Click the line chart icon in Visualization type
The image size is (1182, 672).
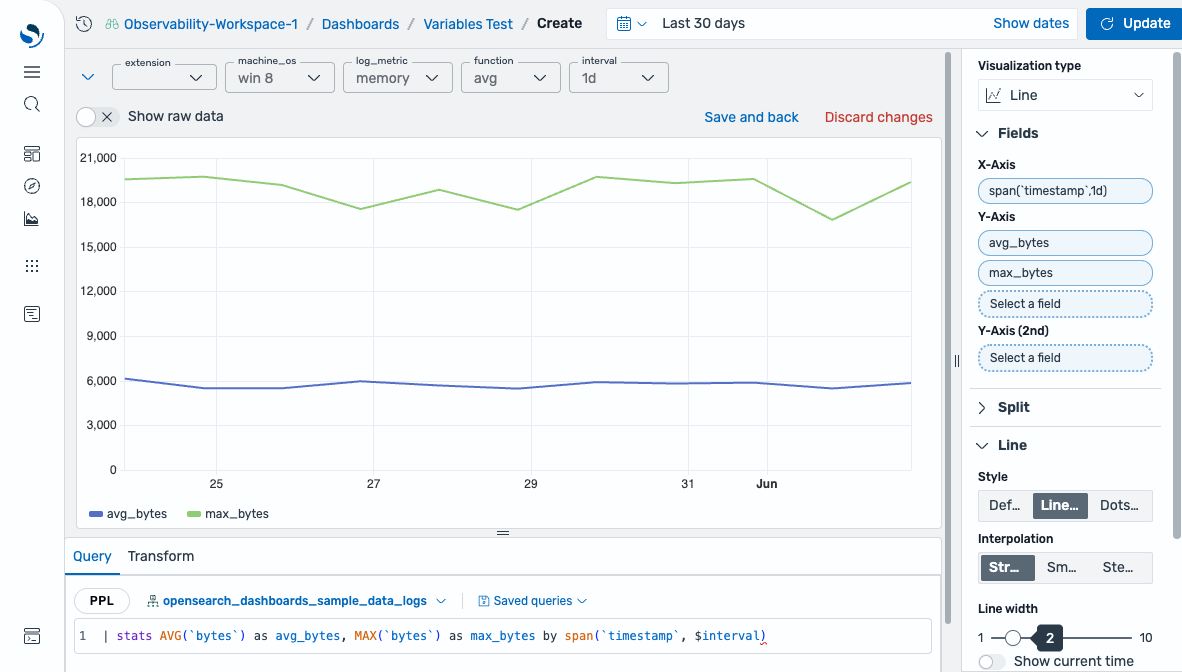click(994, 95)
